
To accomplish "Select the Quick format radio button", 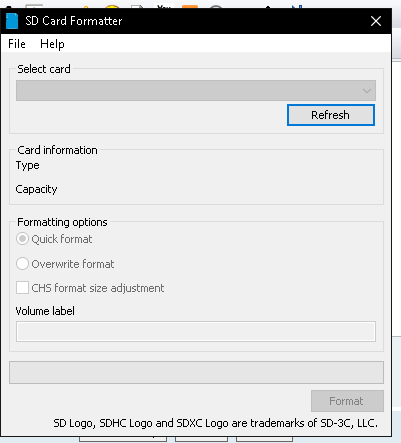I will (x=22, y=239).
